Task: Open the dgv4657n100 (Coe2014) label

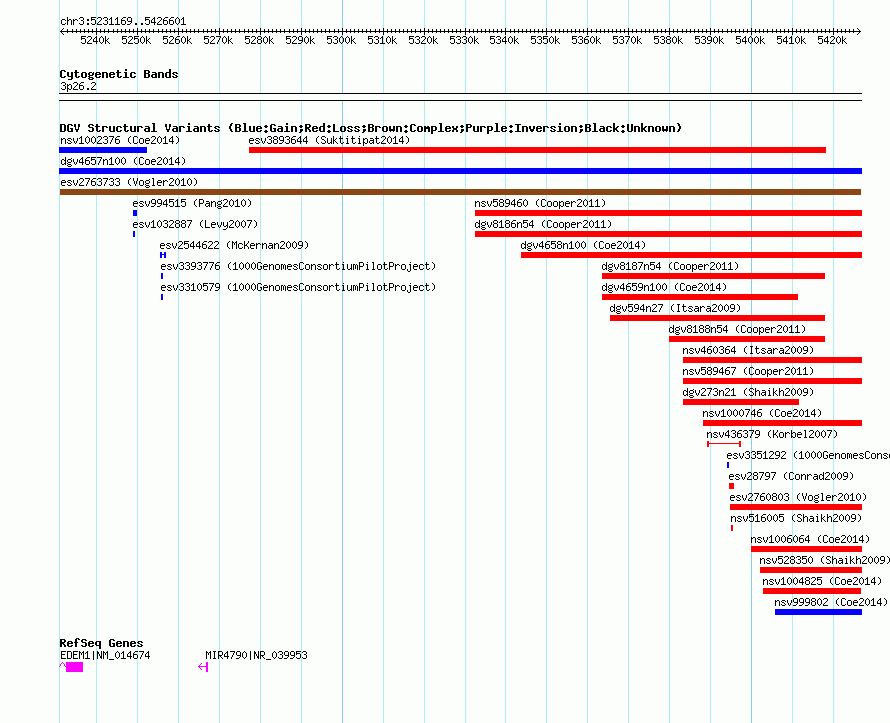Action: [123, 161]
